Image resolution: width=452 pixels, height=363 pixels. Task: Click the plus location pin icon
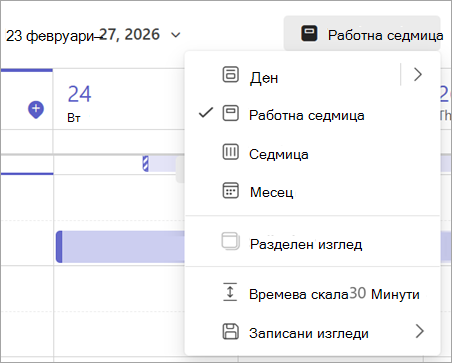tap(36, 109)
